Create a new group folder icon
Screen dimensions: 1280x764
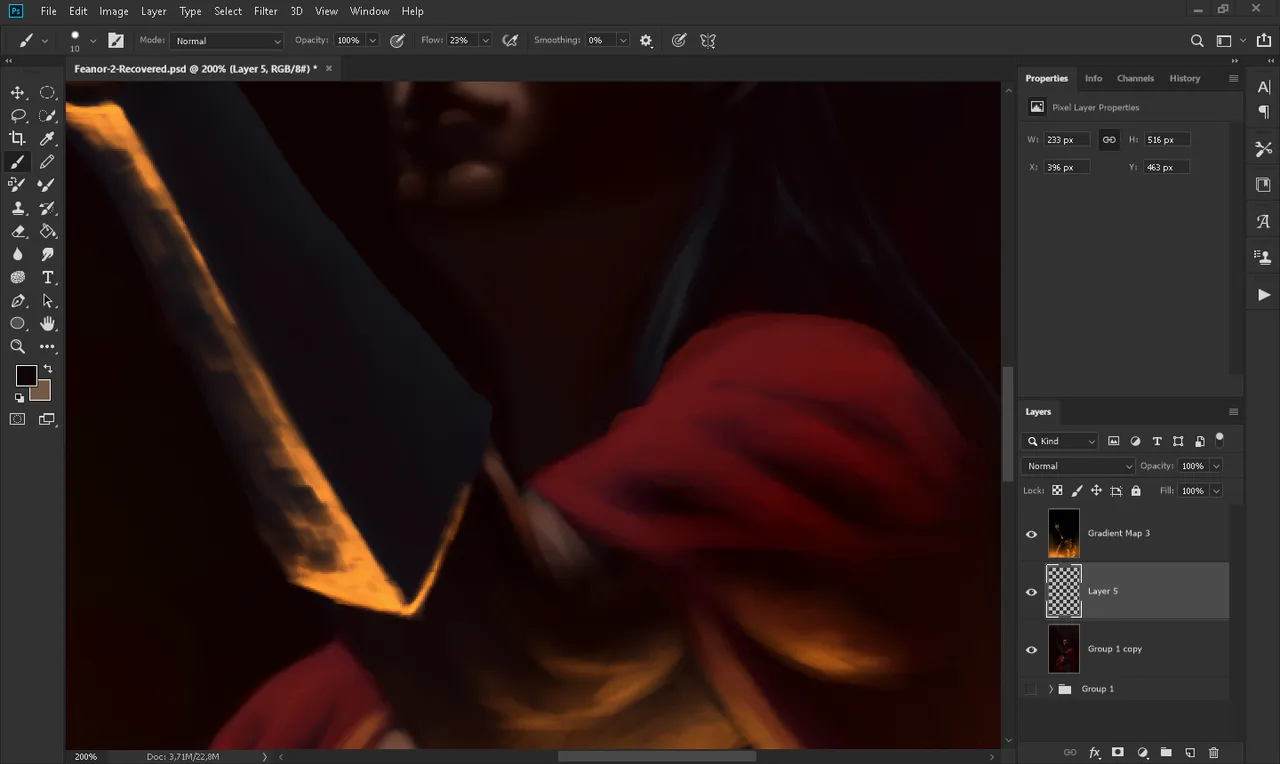1166,752
